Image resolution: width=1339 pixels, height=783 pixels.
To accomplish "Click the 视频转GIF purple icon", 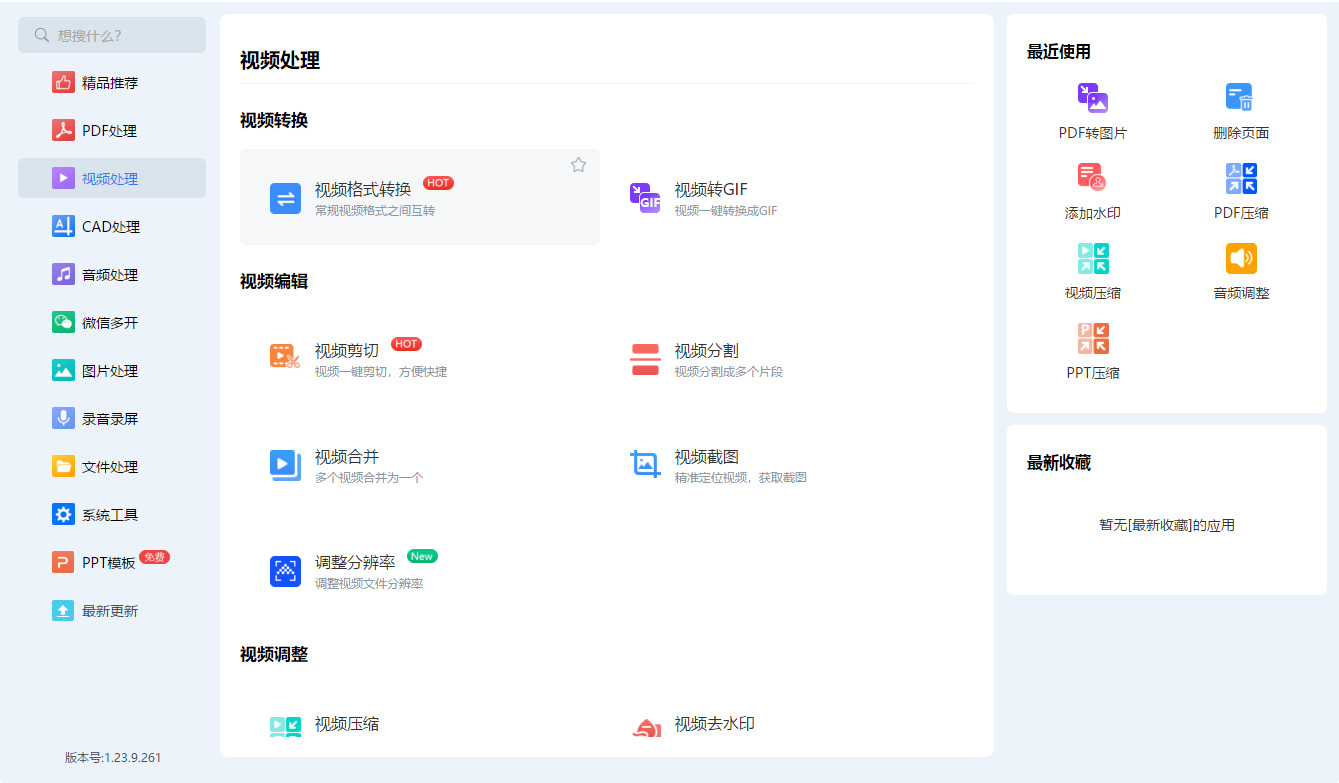I will coord(645,198).
